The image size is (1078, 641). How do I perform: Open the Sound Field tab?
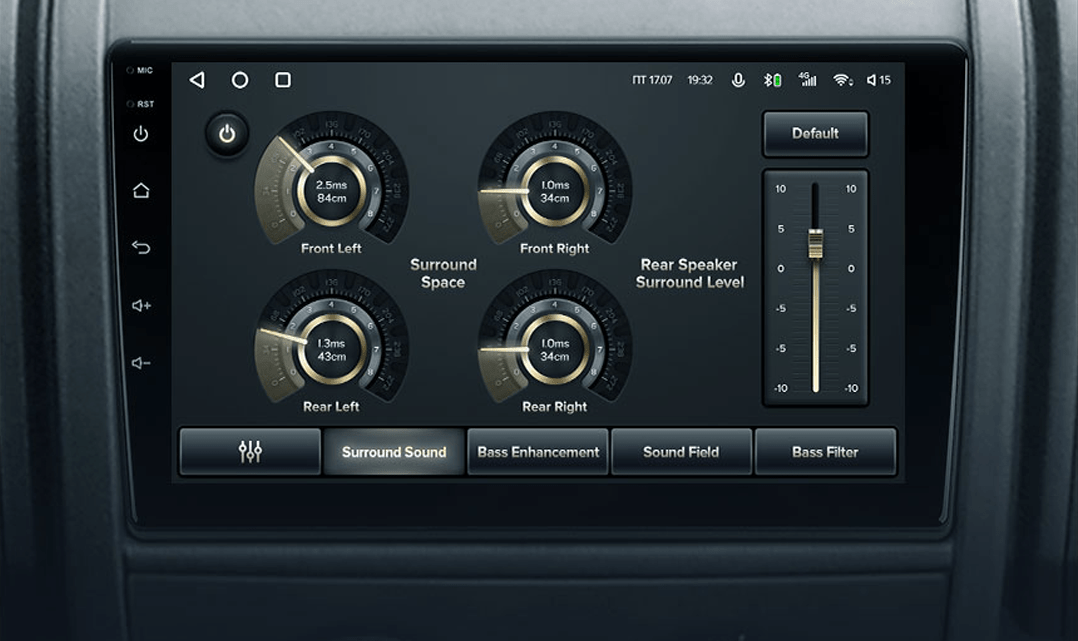pyautogui.click(x=681, y=452)
